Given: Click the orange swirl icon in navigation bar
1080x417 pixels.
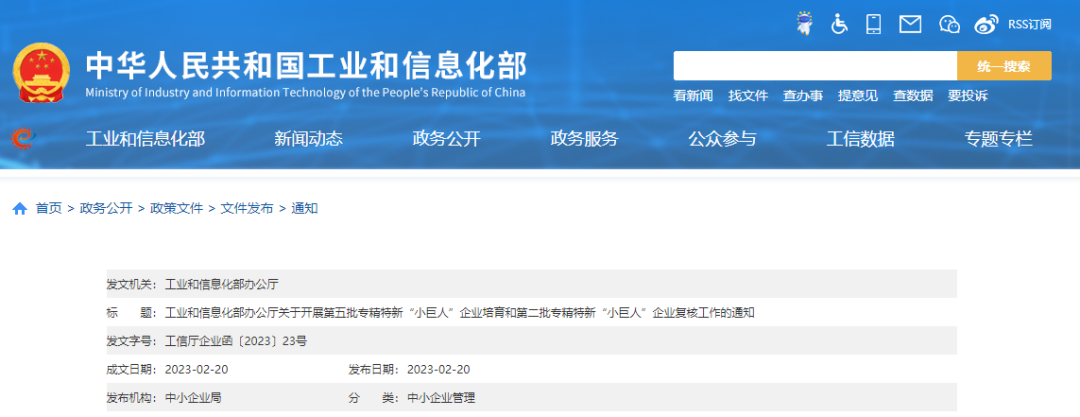Looking at the screenshot, I should (x=23, y=139).
